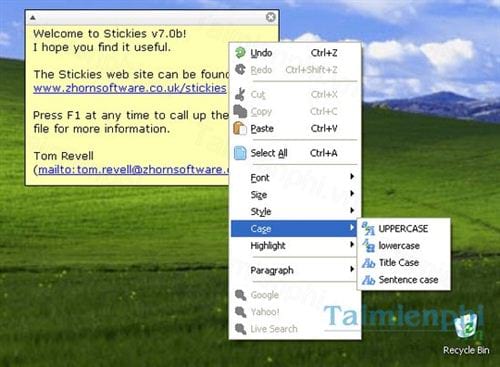Expand the Case submenu arrow
Viewport: 500px width, 367px height.
coord(352,227)
